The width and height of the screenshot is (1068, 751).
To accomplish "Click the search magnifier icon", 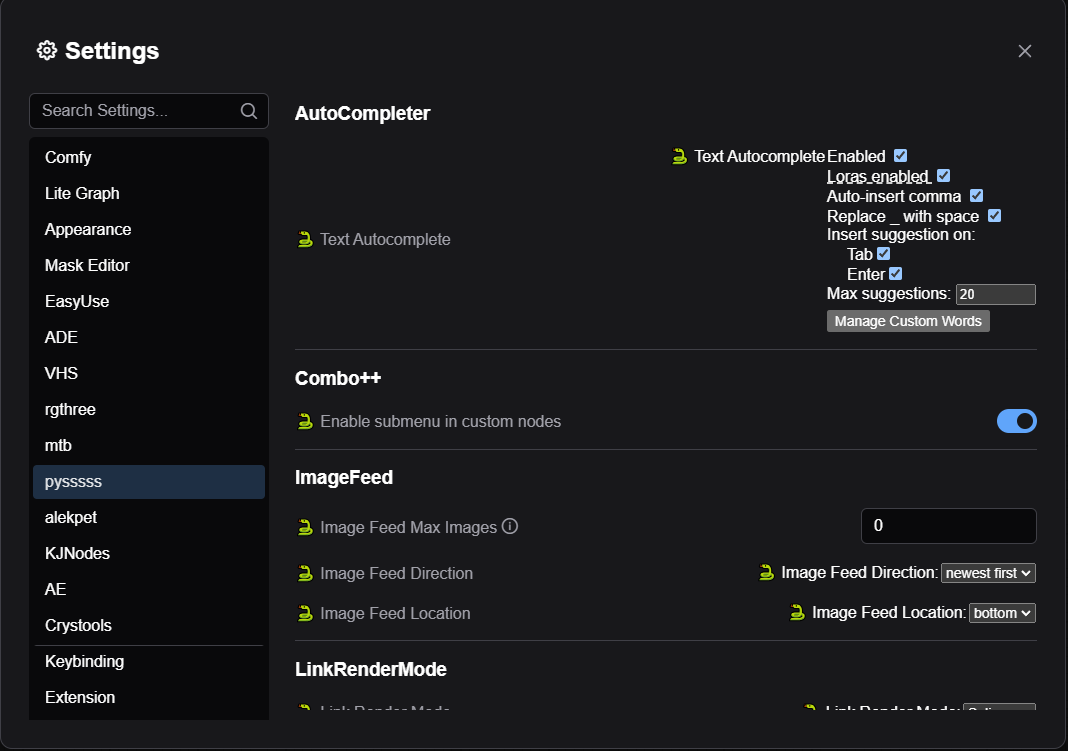I will pos(249,111).
